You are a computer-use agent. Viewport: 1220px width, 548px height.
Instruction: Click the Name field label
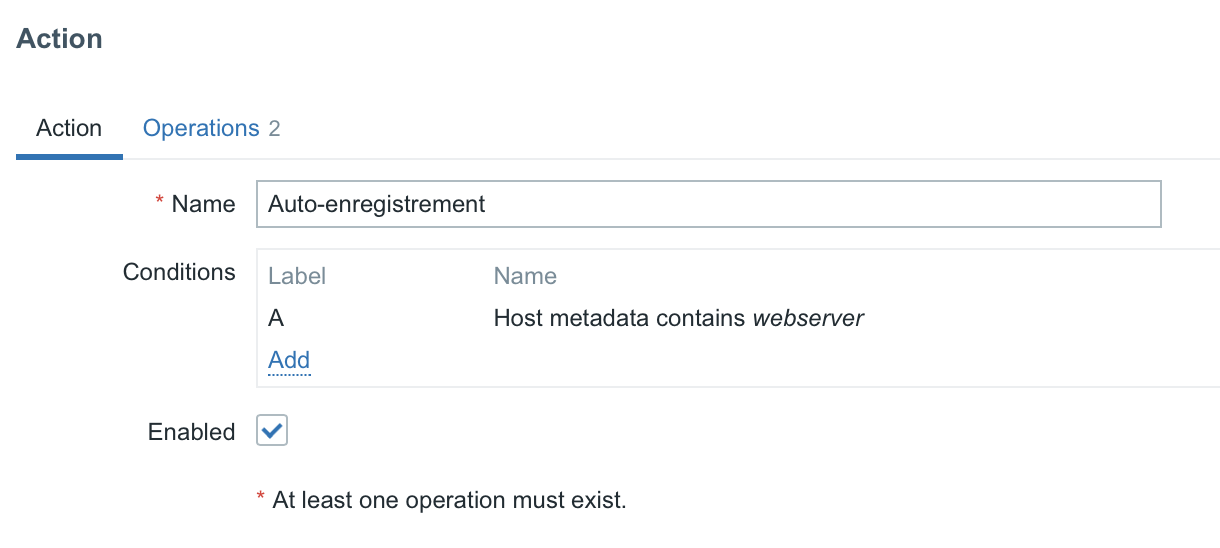pyautogui.click(x=204, y=204)
